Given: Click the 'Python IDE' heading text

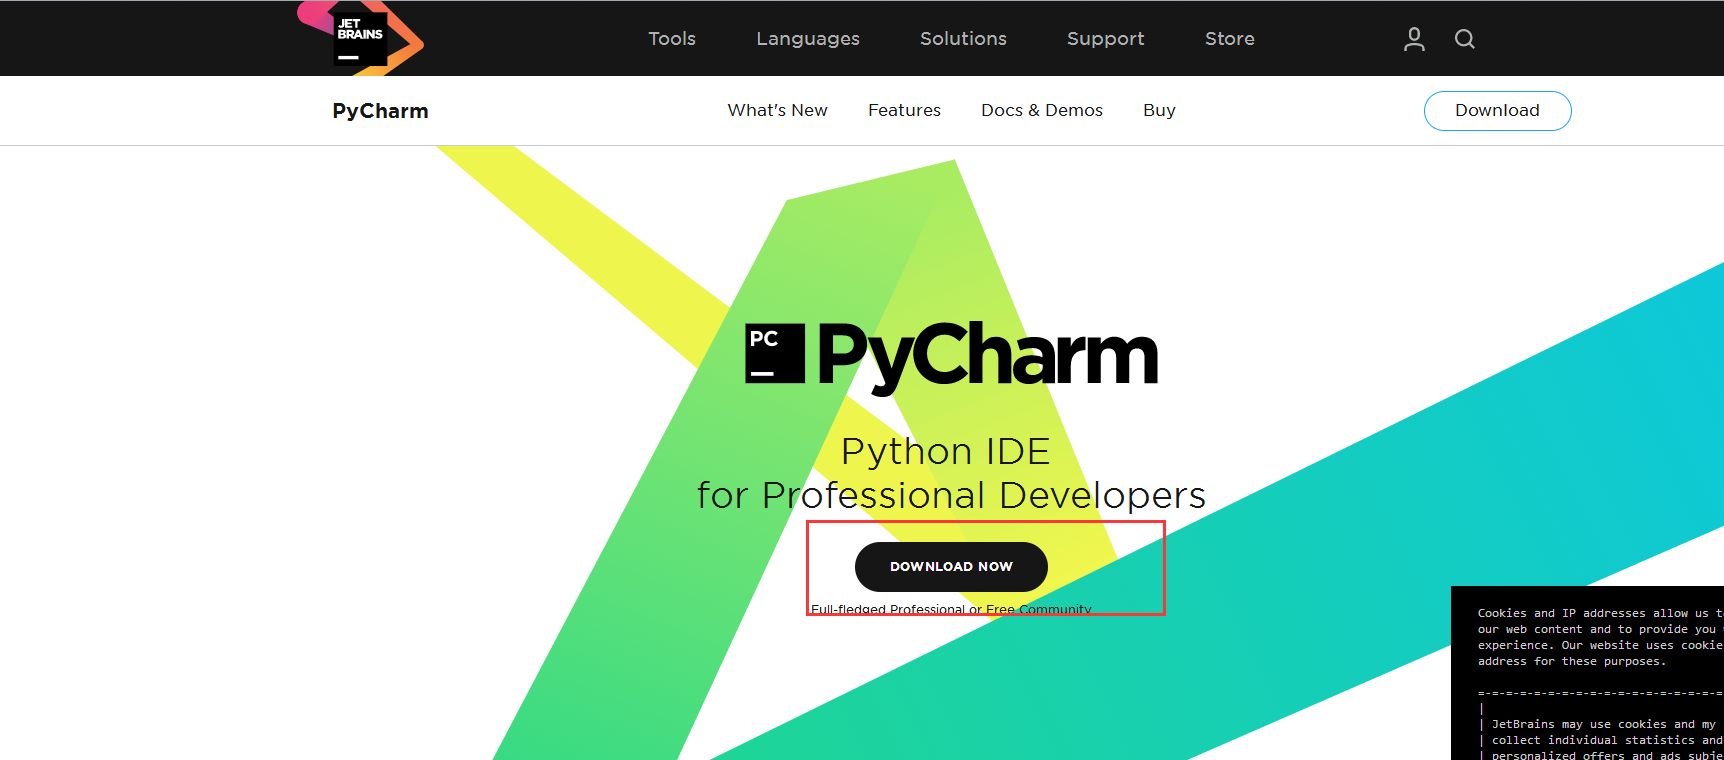Looking at the screenshot, I should click(x=946, y=452).
